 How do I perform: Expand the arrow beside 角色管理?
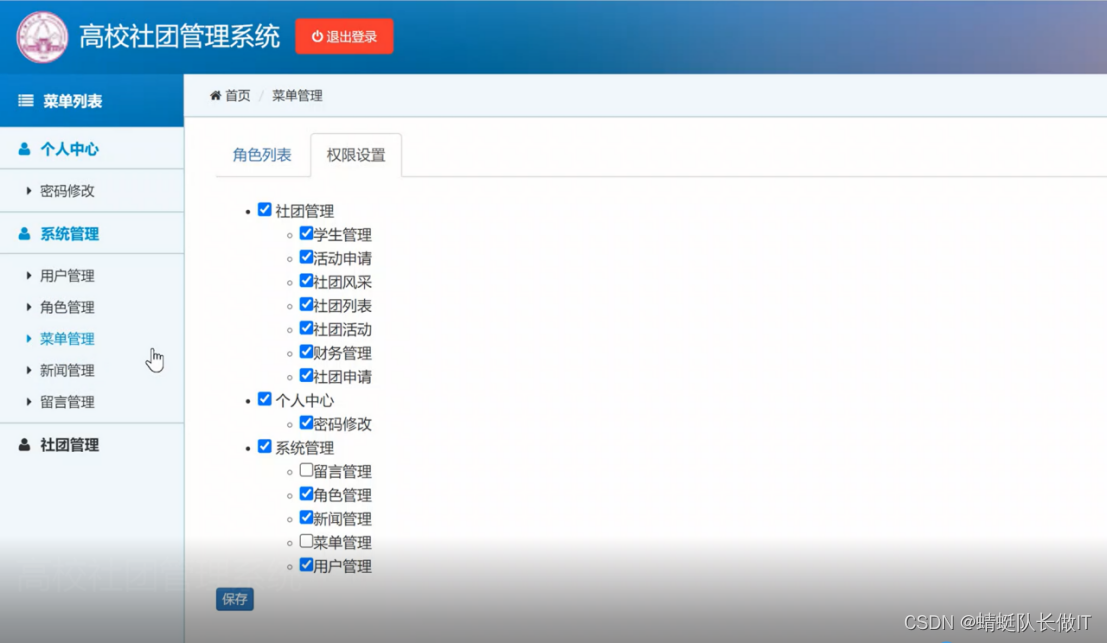click(29, 307)
